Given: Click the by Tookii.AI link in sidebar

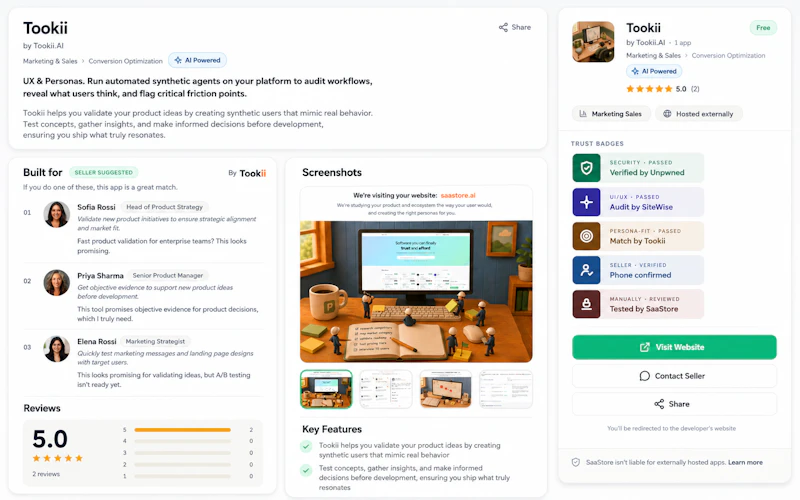Looking at the screenshot, I should 645,43.
